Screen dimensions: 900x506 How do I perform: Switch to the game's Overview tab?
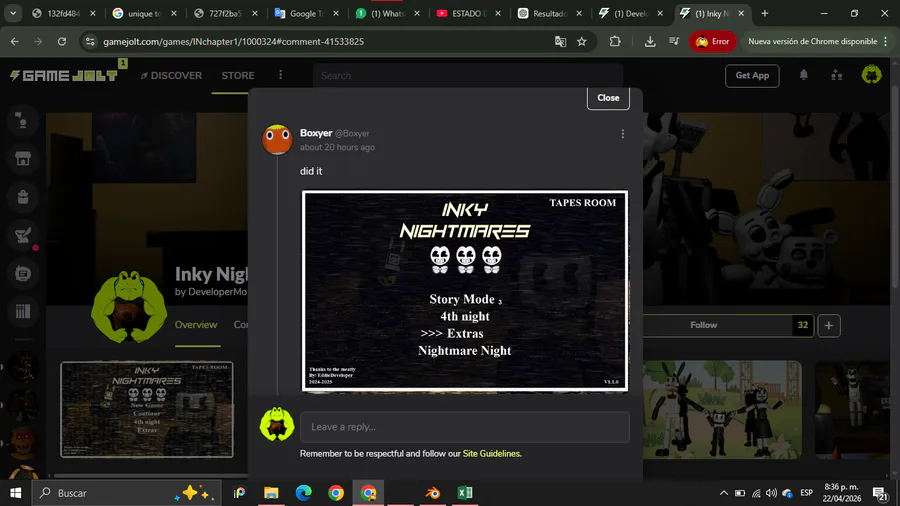(196, 325)
